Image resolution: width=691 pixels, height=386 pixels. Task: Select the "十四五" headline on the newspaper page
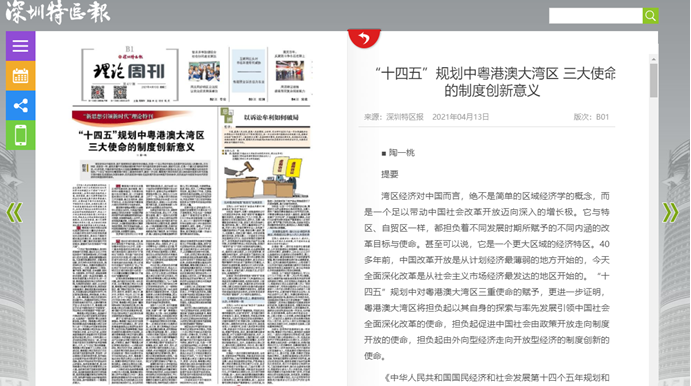[x=141, y=141]
